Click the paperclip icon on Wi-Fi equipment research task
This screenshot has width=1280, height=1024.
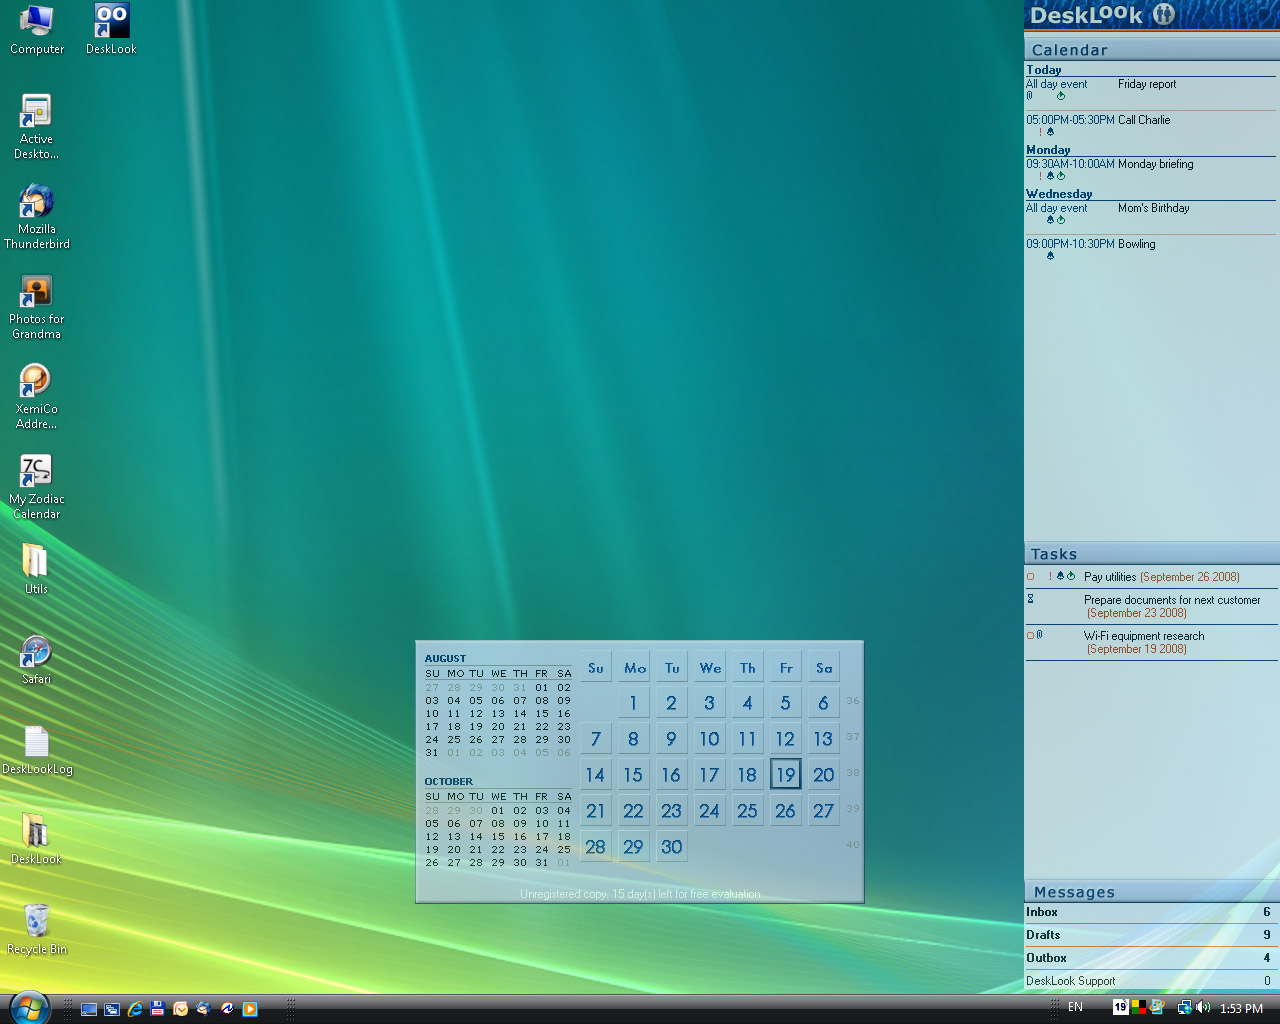1040,635
